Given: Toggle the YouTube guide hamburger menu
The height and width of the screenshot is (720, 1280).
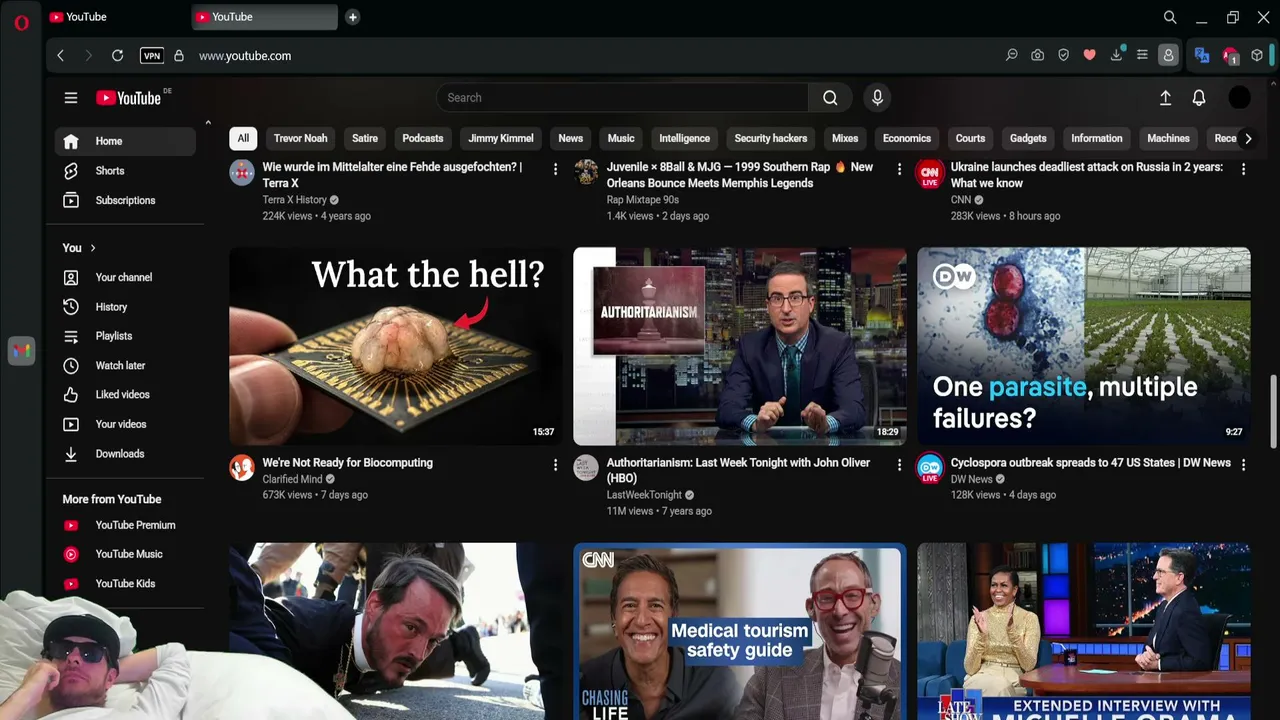Looking at the screenshot, I should (71, 98).
